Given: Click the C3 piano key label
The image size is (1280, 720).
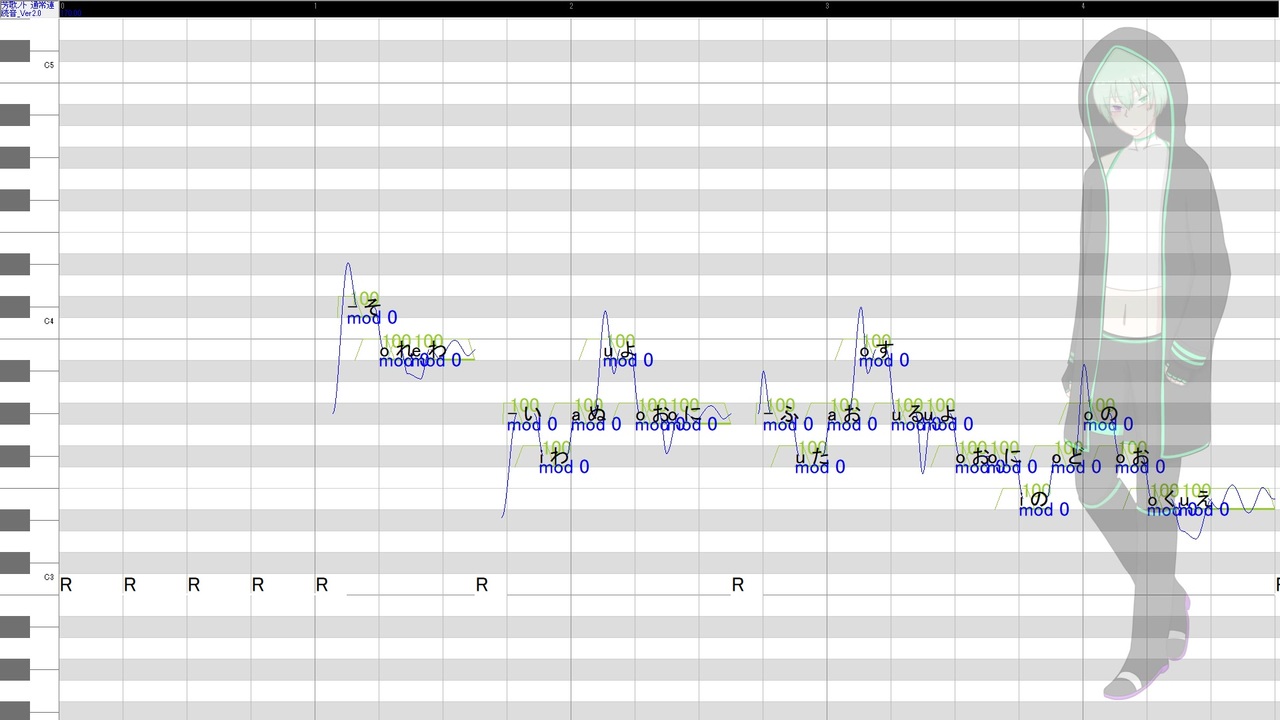Looking at the screenshot, I should coord(48,577).
